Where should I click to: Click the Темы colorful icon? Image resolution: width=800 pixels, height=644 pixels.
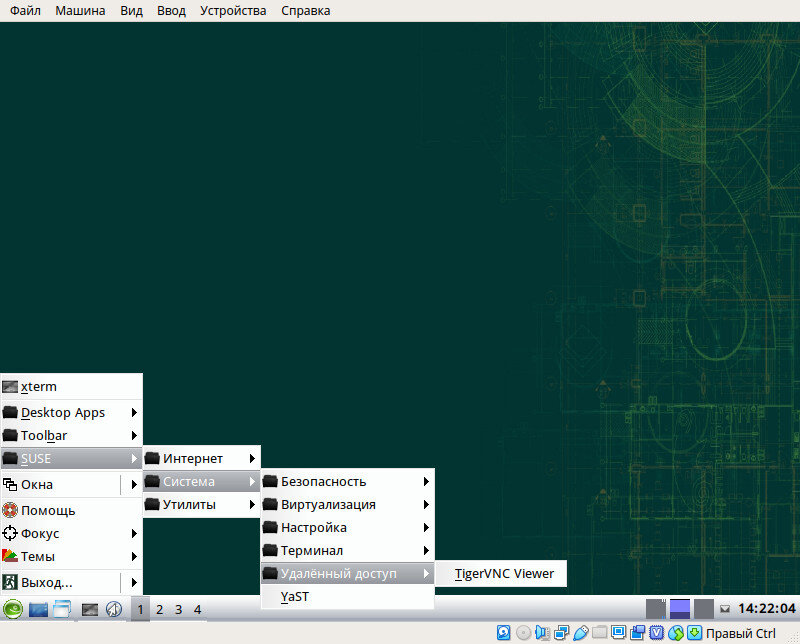[10, 556]
